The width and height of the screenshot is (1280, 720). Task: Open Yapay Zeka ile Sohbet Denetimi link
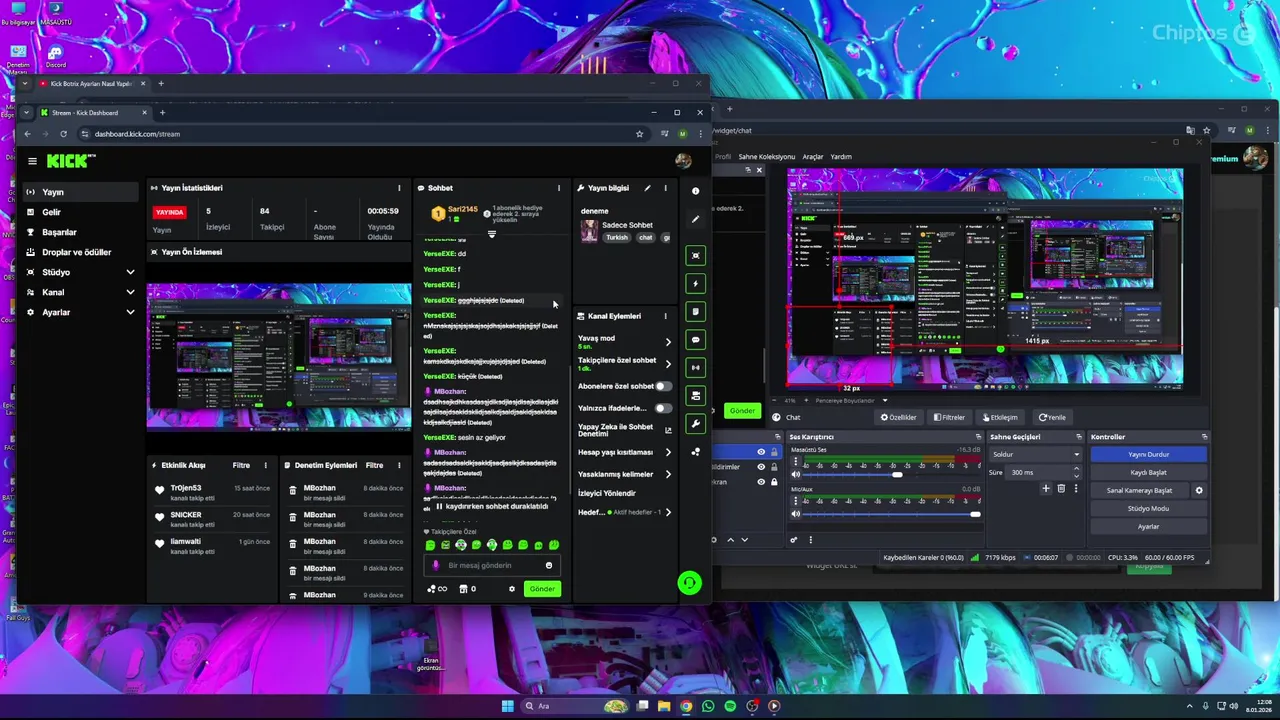pyautogui.click(x=625, y=430)
